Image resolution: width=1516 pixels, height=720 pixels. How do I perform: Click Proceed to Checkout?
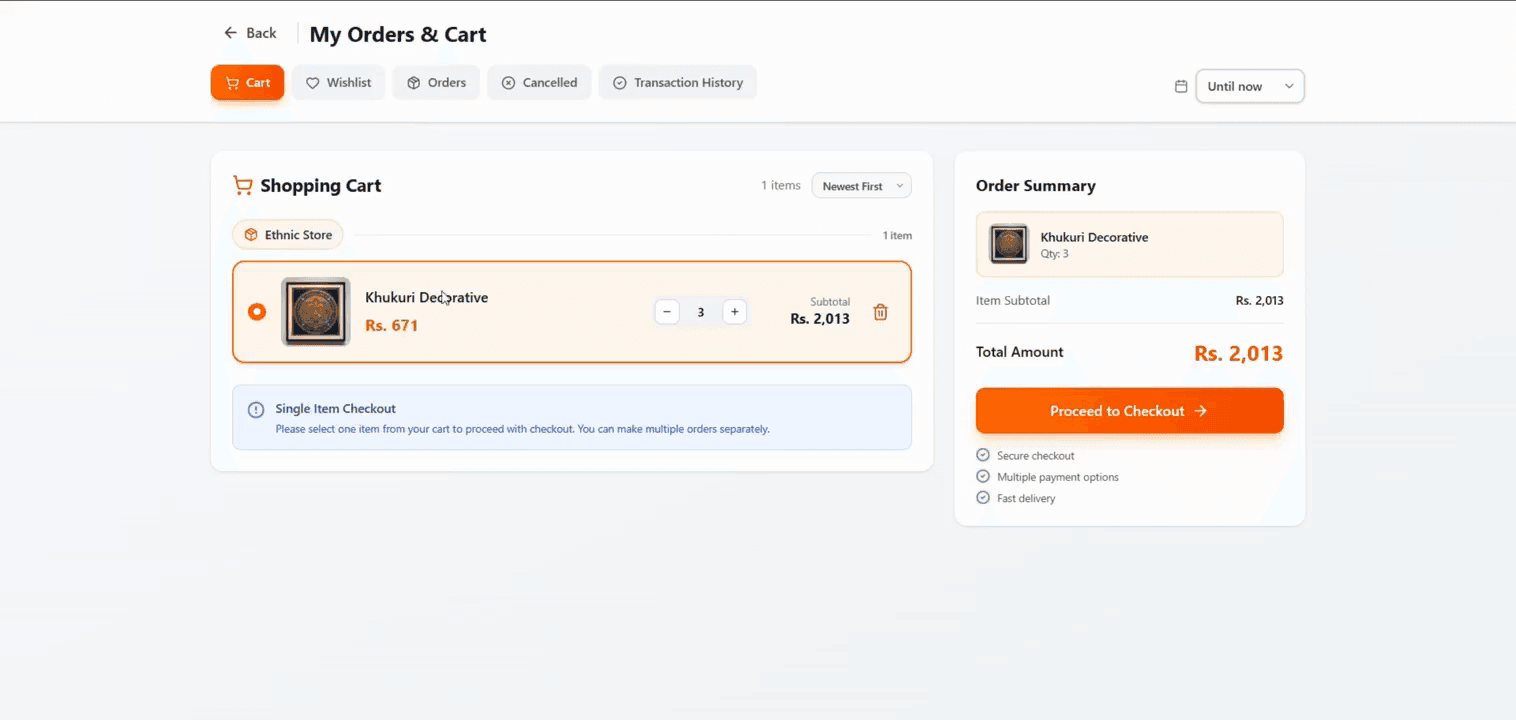tap(1129, 411)
